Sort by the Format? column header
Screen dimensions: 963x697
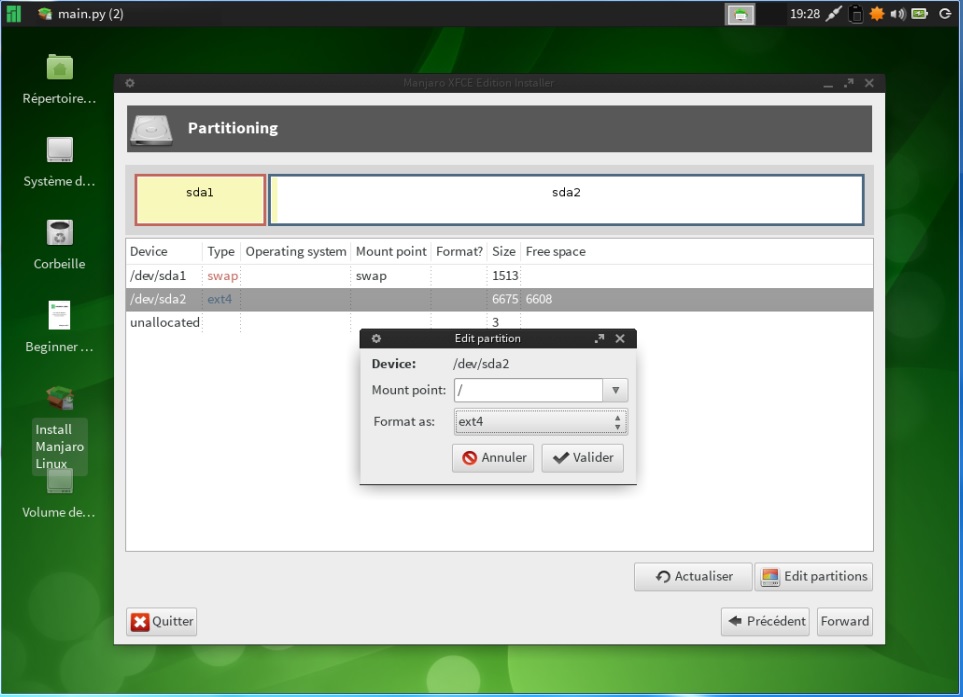point(459,252)
